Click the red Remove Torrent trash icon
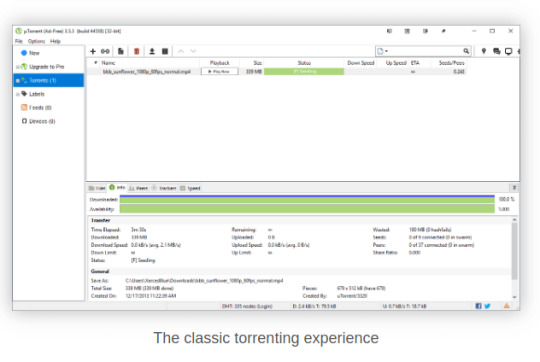The height and width of the screenshot is (362, 540). pos(136,51)
